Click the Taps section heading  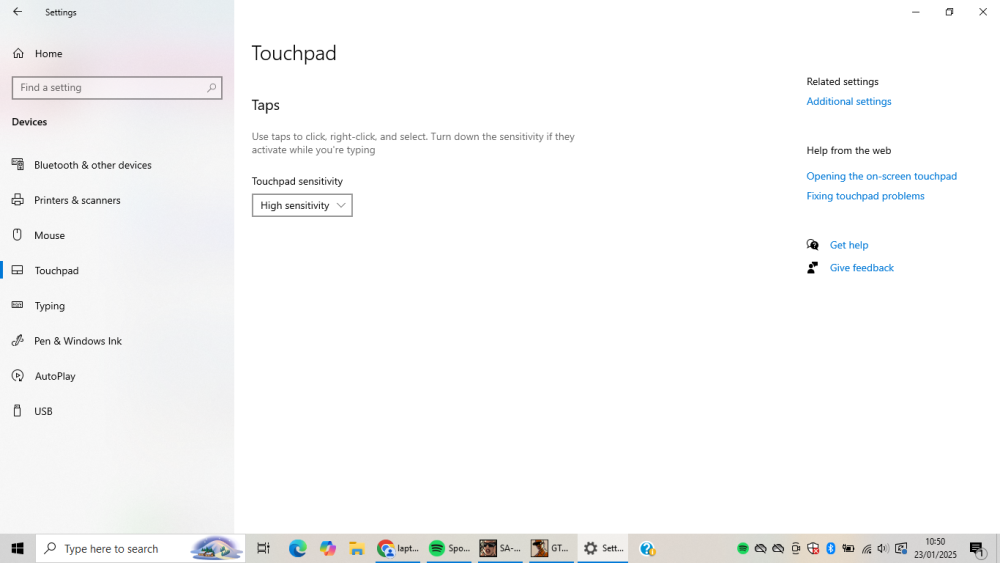pos(265,105)
